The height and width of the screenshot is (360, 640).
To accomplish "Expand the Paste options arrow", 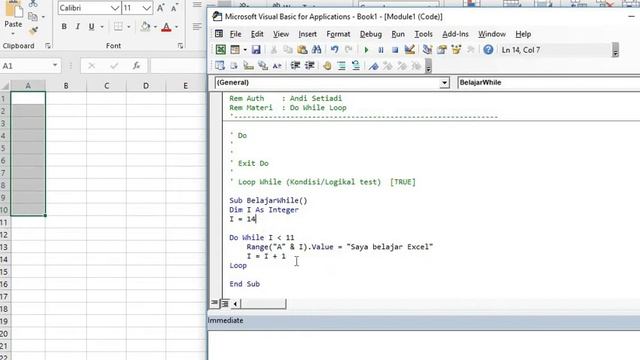I will [13, 33].
